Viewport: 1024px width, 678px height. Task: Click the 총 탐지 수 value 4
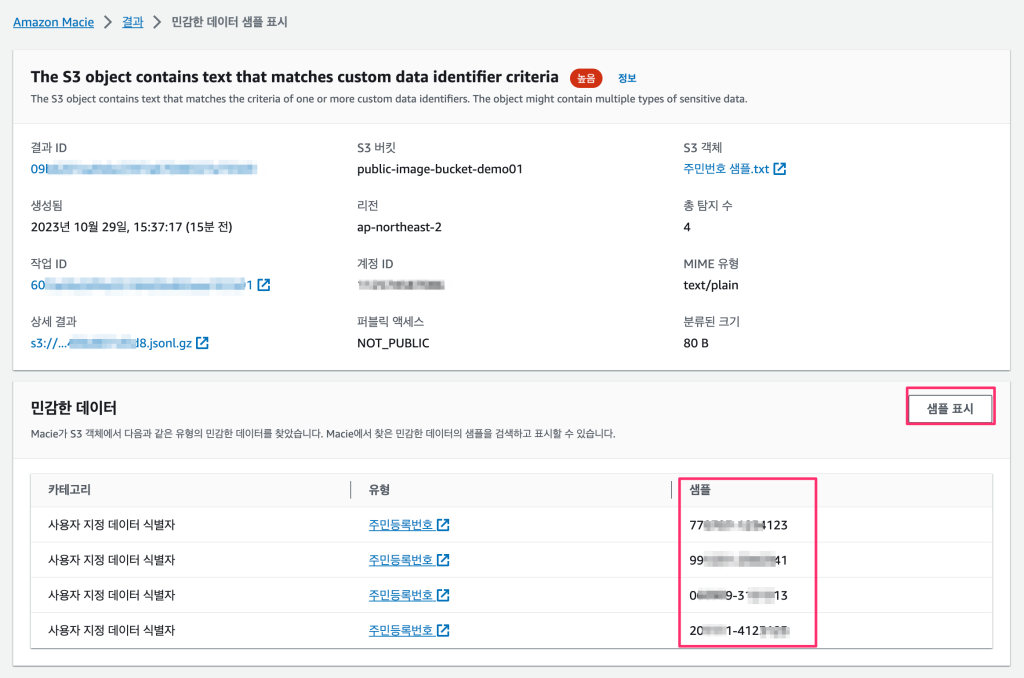coord(687,227)
